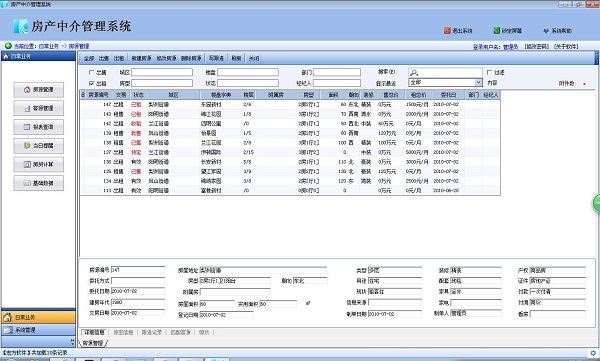Screen dimensions: 600x361
Task: Open 房源管理 in the left sidebar
Action: point(39,90)
